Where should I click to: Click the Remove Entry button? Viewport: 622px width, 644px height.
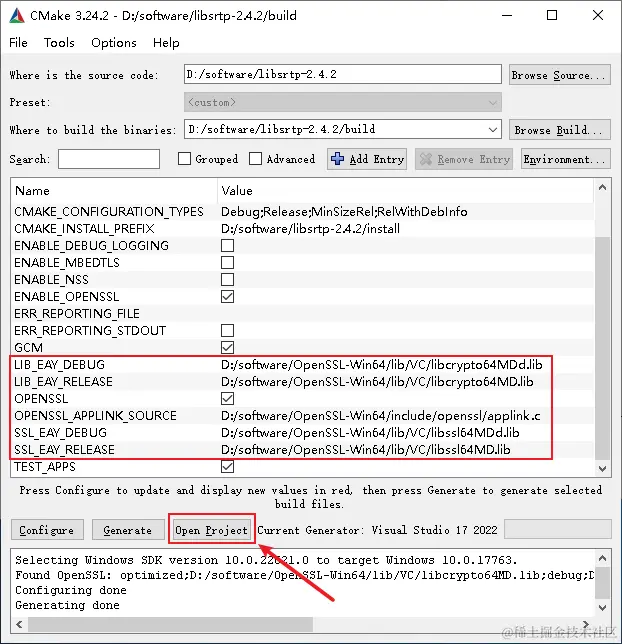(x=464, y=159)
